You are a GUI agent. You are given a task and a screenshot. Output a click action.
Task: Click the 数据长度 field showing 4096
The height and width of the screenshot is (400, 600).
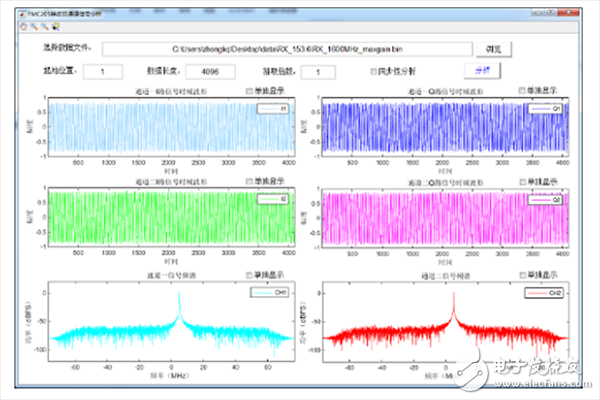210,72
